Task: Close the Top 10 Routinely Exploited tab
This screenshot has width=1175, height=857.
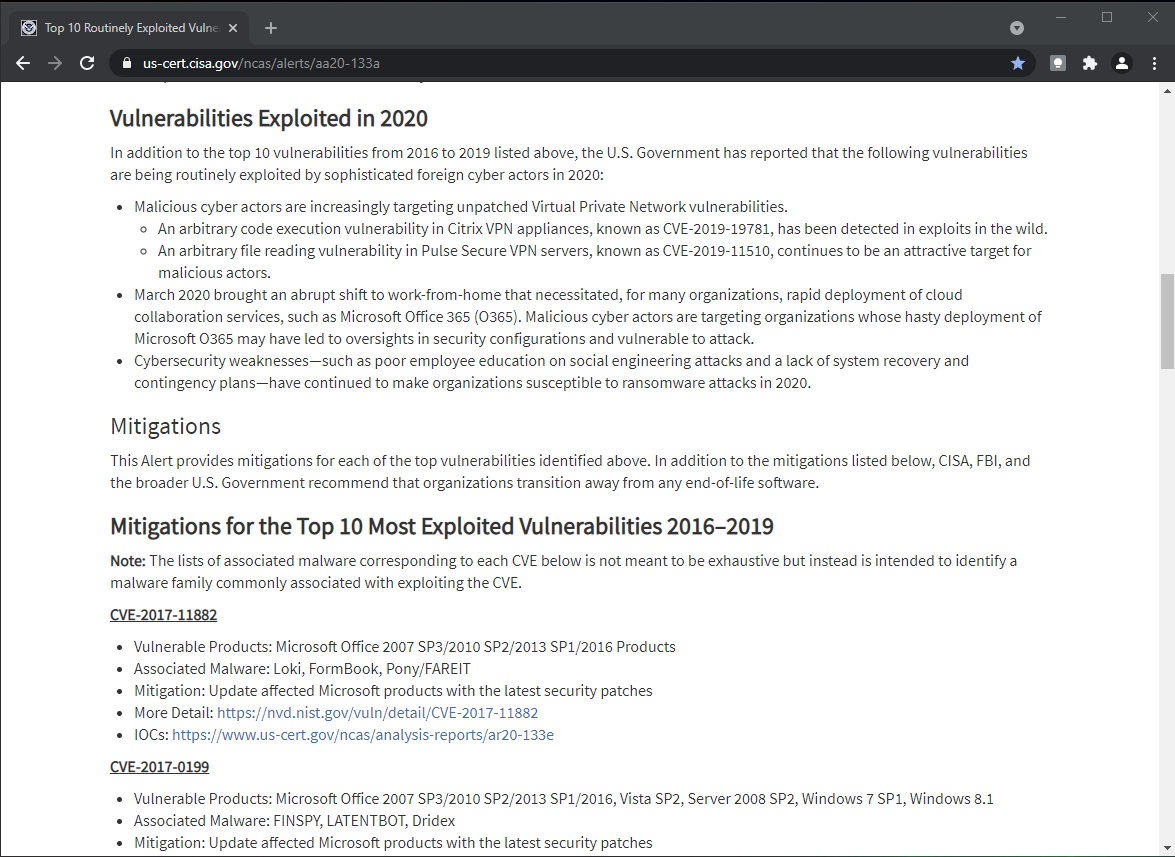Action: click(233, 28)
